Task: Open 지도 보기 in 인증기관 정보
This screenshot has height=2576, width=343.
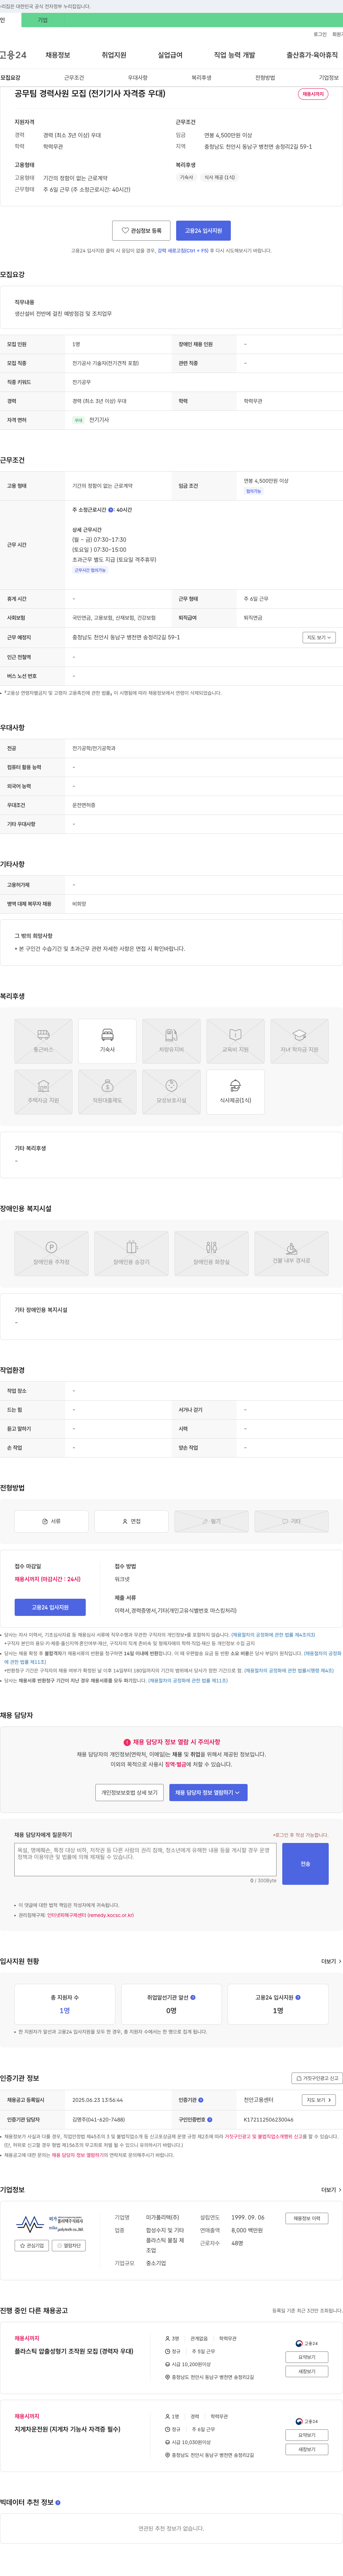Action: point(319,2100)
